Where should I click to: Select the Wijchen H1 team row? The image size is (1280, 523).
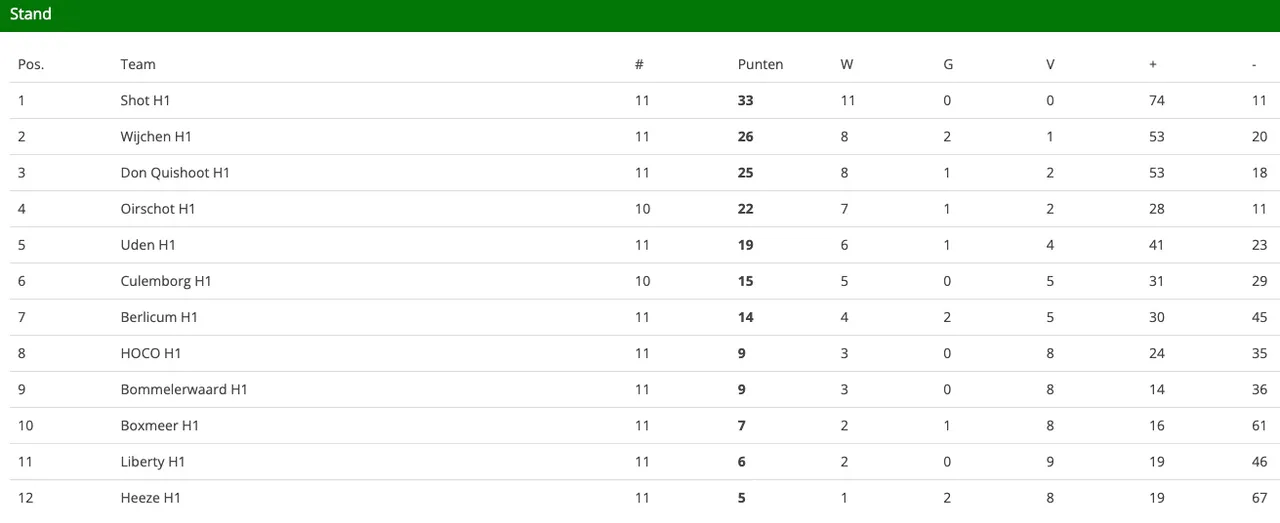(x=640, y=137)
